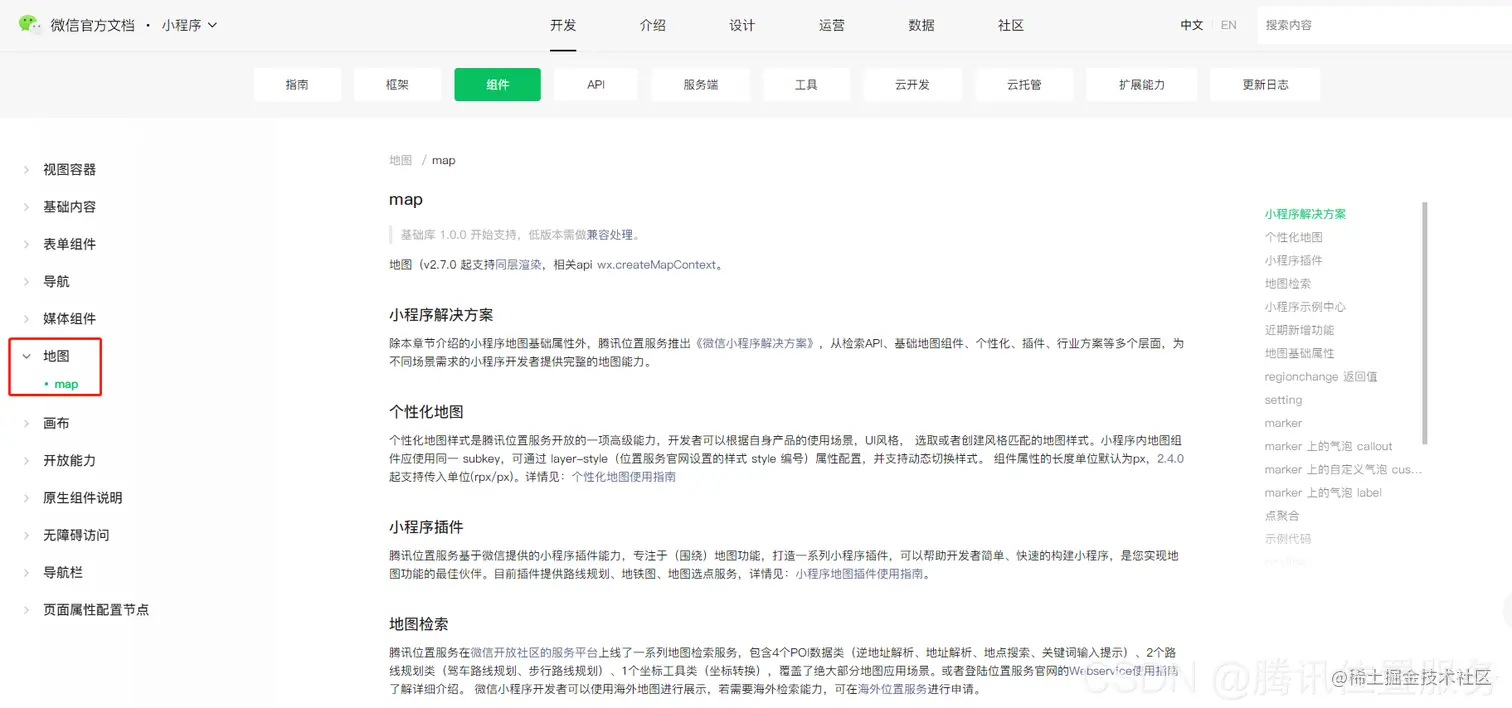Screen dimensions: 1512x708
Task: Open the 服务端 sub-navigation button
Action: point(701,85)
